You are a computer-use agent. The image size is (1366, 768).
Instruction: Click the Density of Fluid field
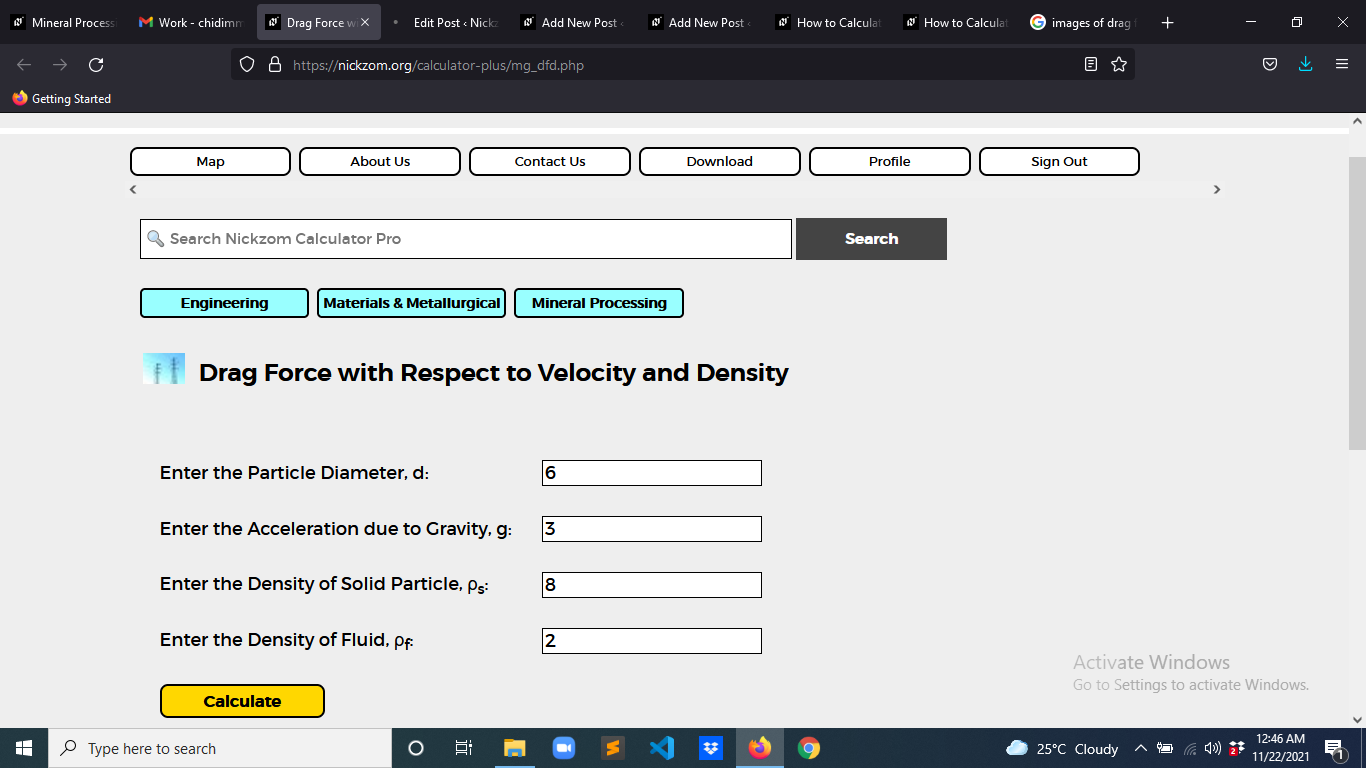point(652,641)
